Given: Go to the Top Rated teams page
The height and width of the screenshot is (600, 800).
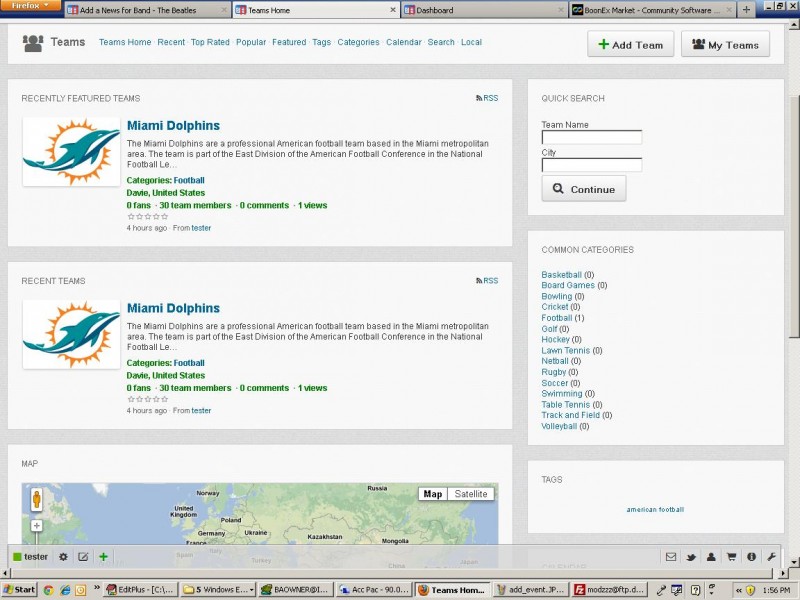Looking at the screenshot, I should point(210,42).
